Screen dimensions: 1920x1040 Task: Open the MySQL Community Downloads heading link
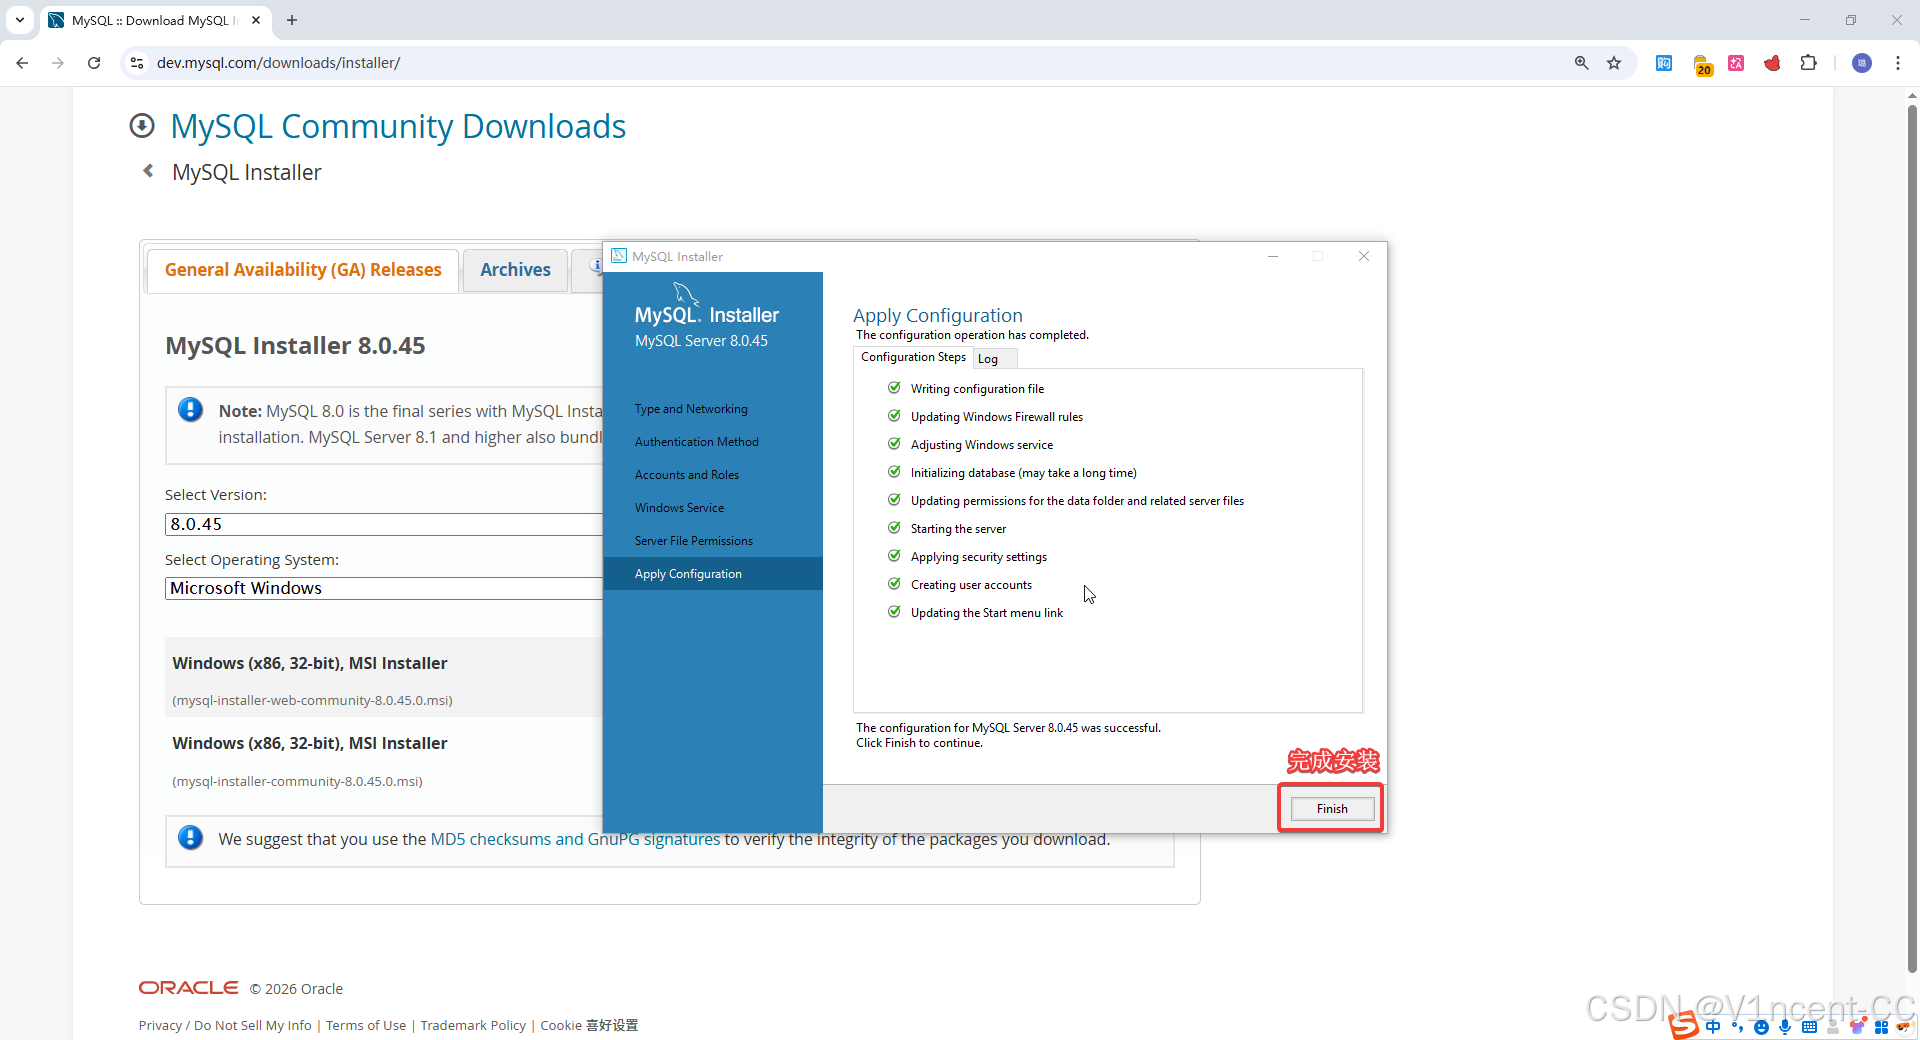click(398, 126)
